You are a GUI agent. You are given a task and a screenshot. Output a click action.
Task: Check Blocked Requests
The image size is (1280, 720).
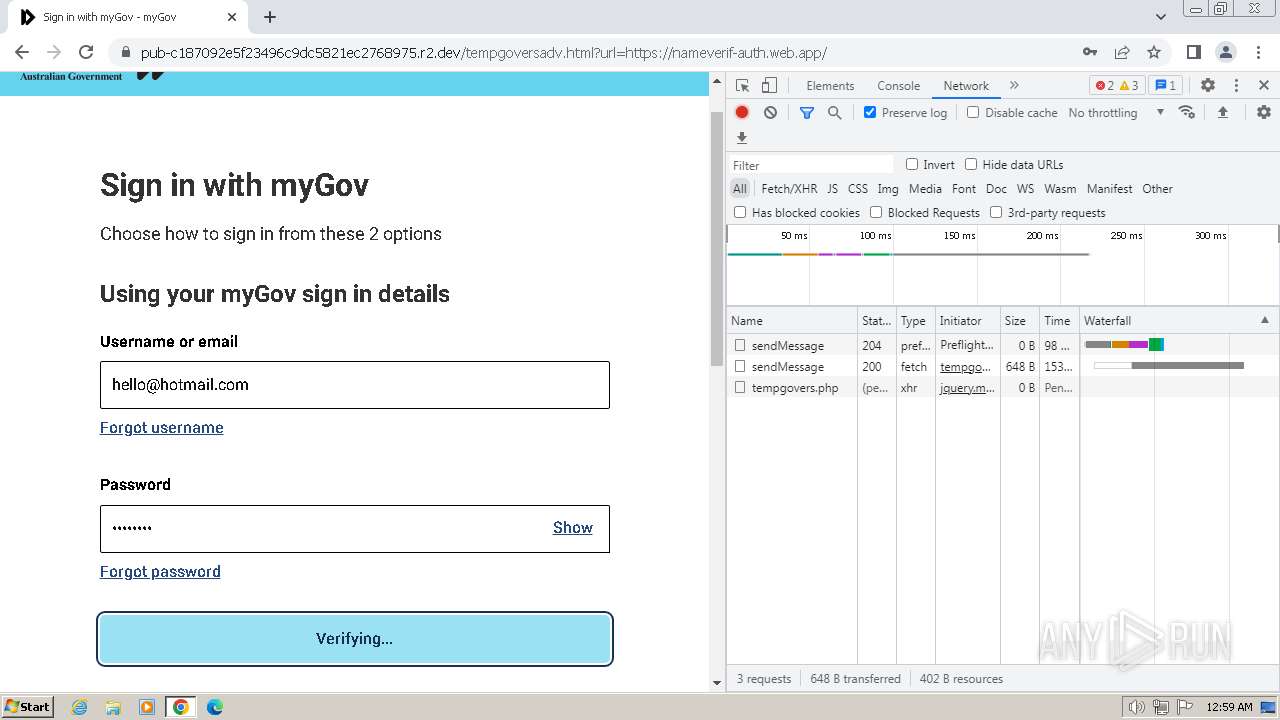876,213
